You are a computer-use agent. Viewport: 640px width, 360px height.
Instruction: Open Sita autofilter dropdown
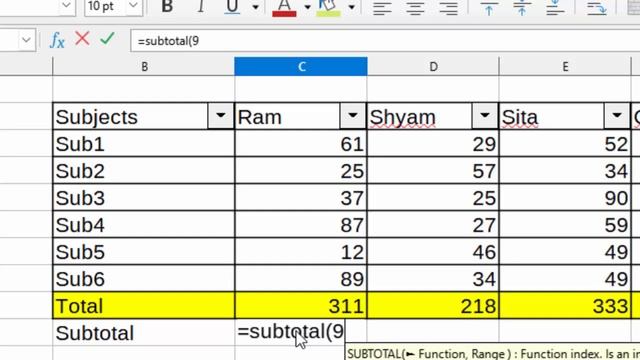pyautogui.click(x=616, y=116)
